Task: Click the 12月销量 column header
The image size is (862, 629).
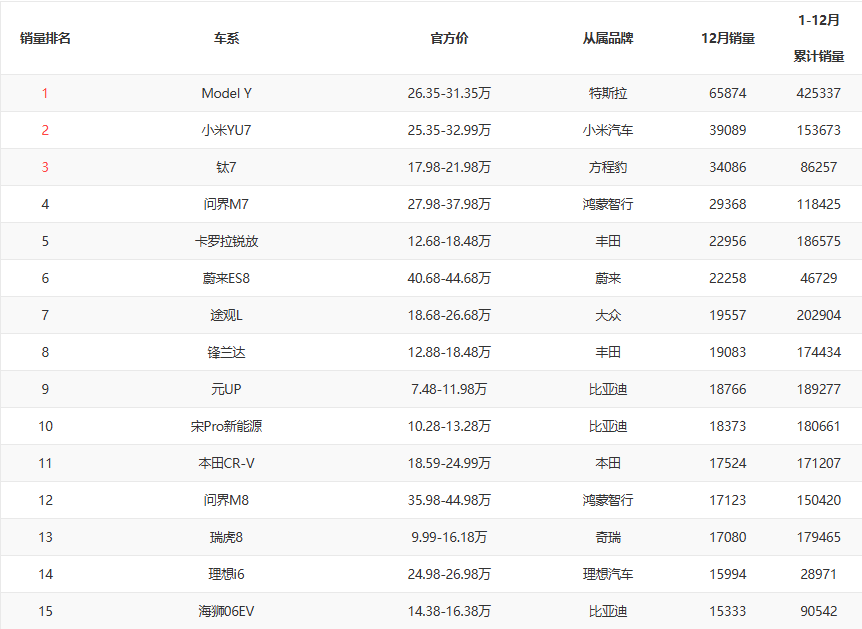Action: (x=728, y=38)
